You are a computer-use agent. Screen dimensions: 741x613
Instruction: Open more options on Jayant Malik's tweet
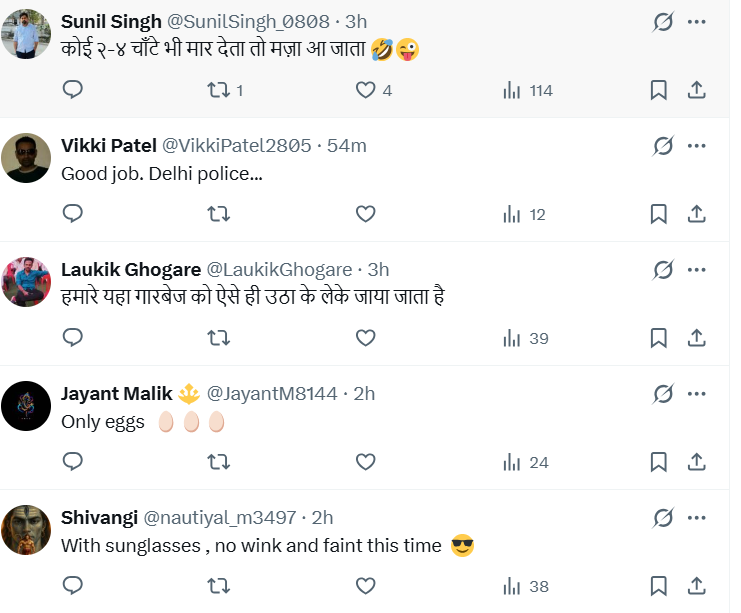(x=697, y=394)
